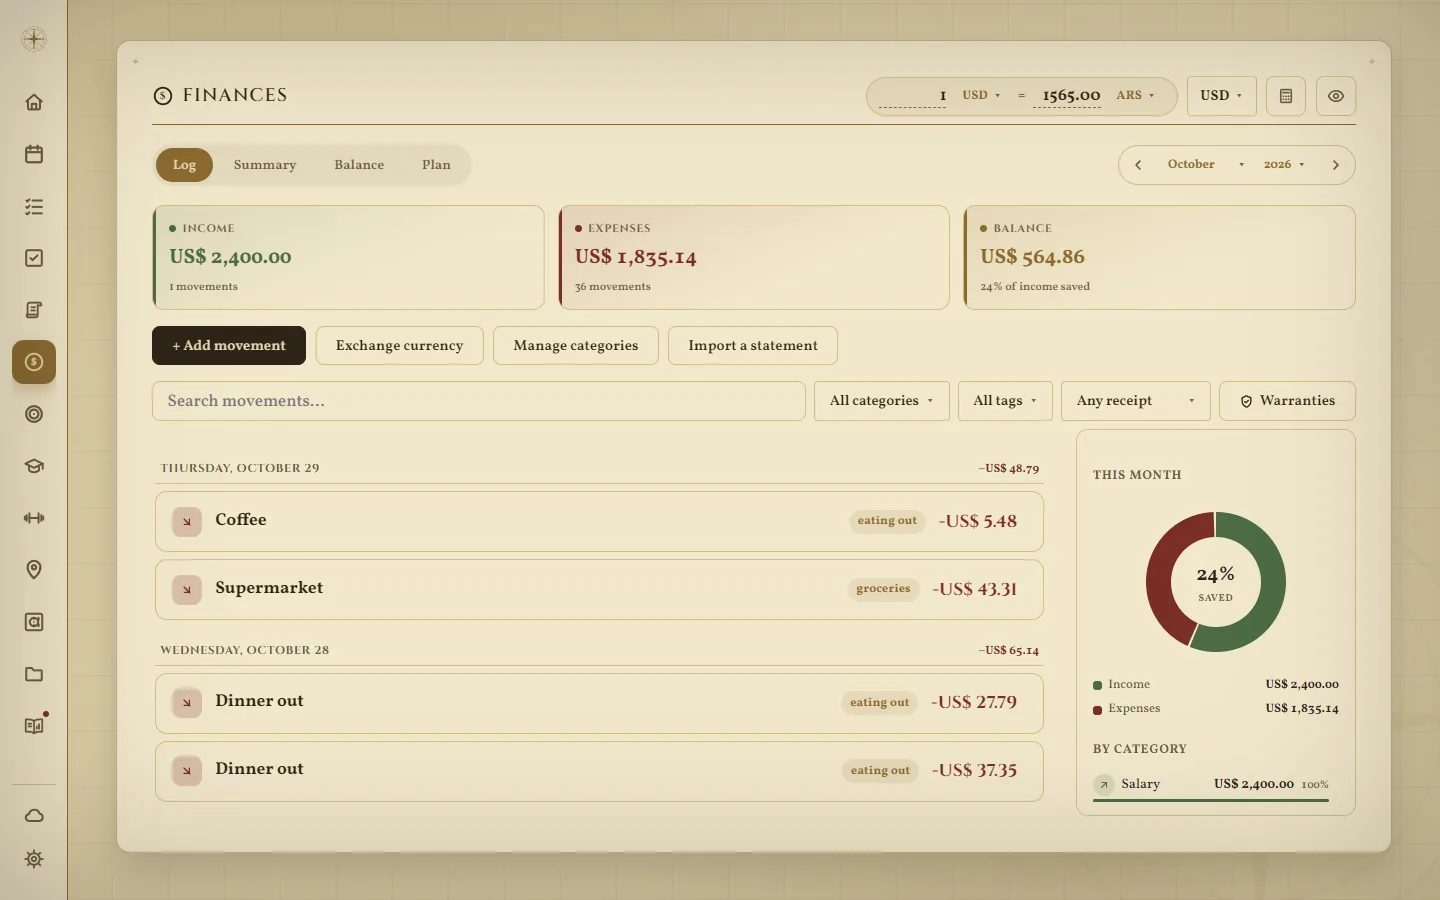Click the Add movement button
The width and height of the screenshot is (1440, 900).
229,345
